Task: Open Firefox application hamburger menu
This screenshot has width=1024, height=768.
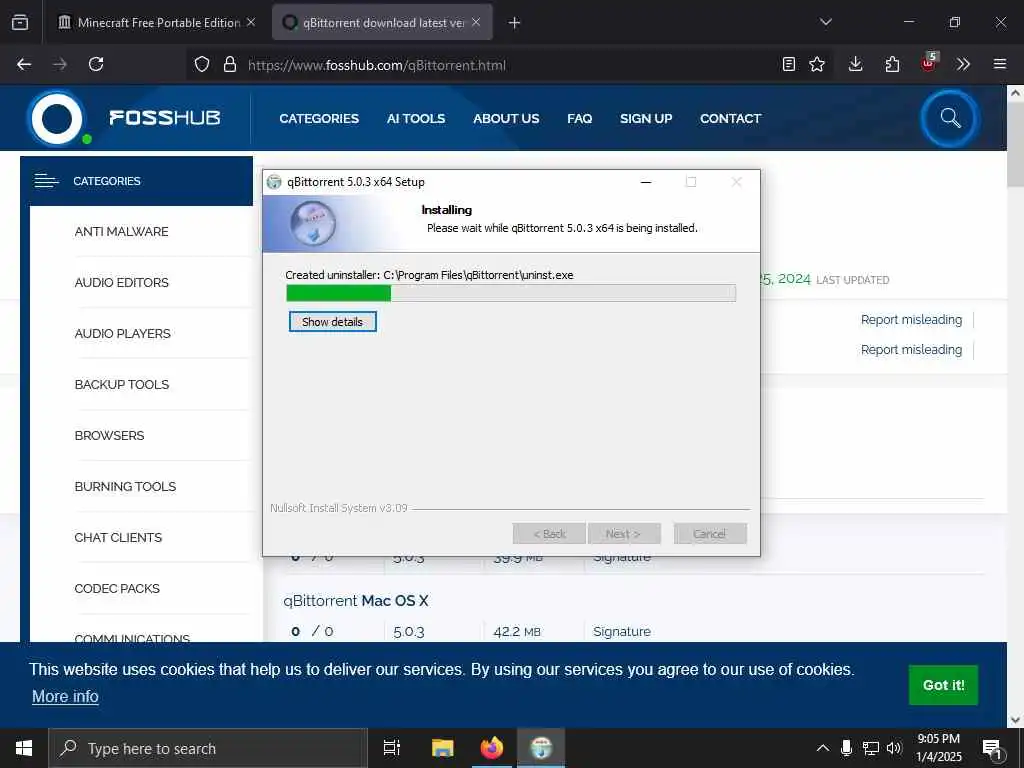Action: pyautogui.click(x=1000, y=64)
